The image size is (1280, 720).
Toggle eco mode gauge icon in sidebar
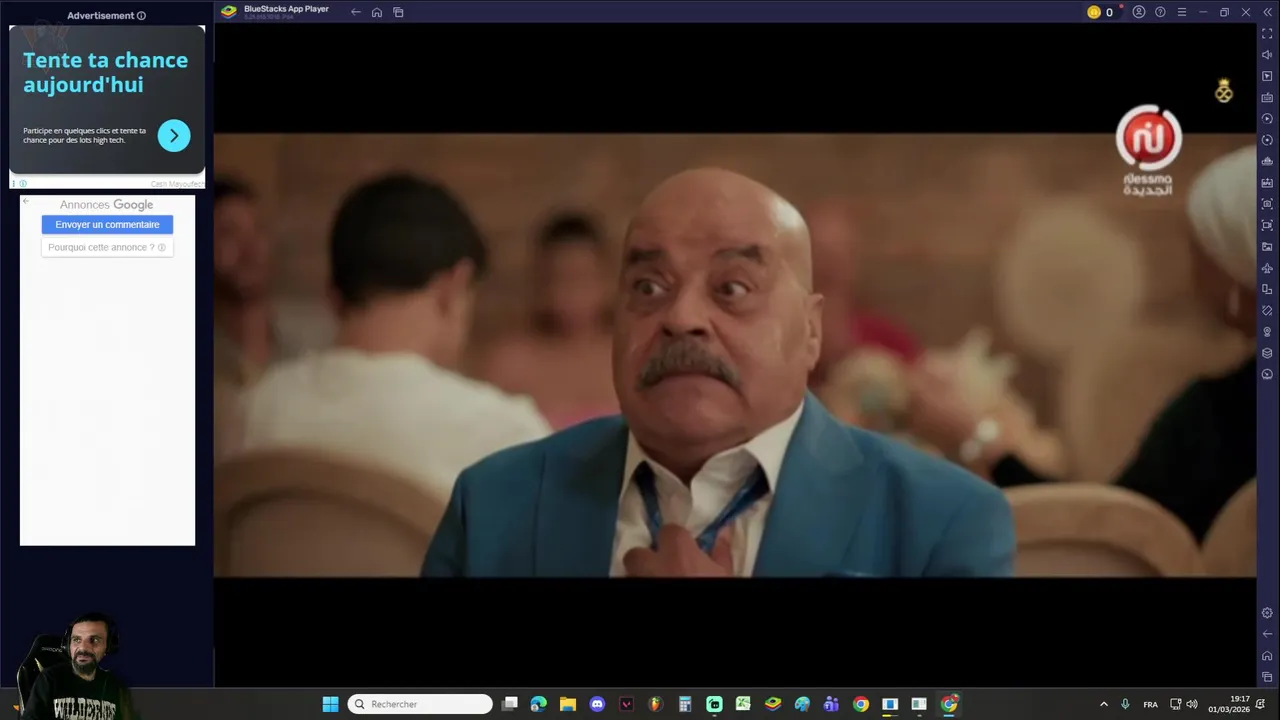point(1267,374)
